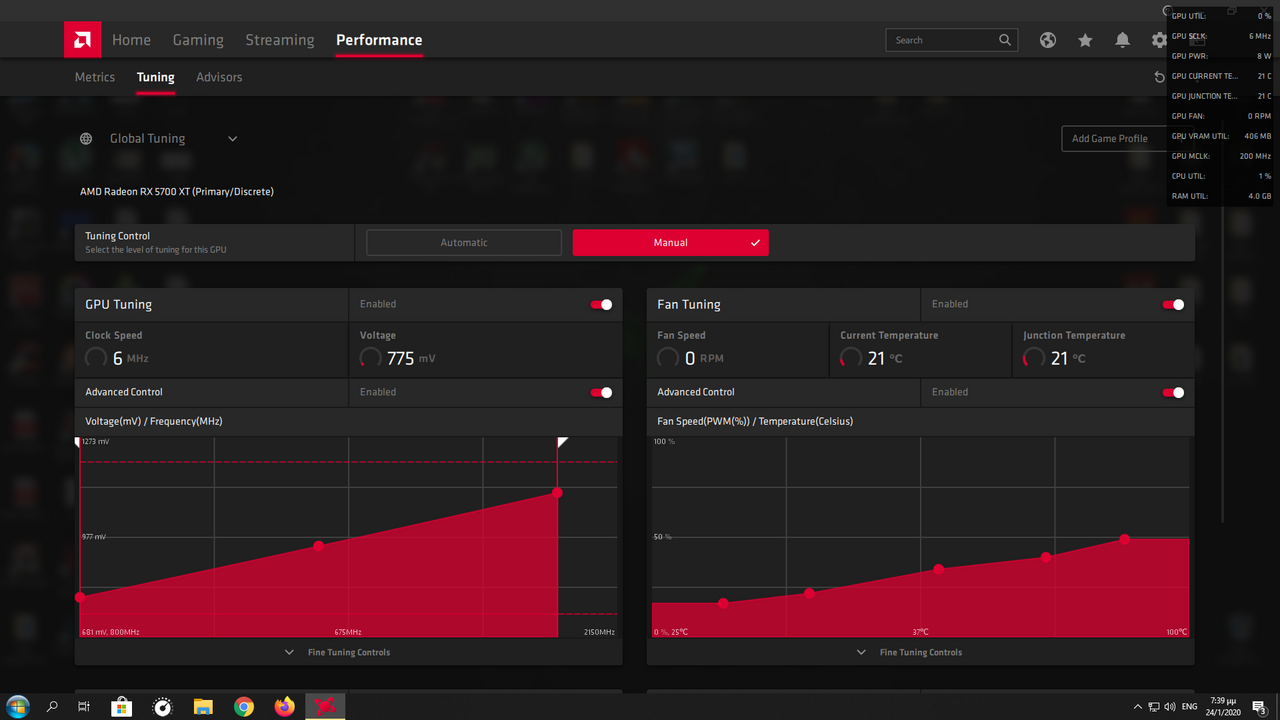Image resolution: width=1280 pixels, height=720 pixels.
Task: Expand Fan Fine Tuning Controls
Action: pyautogui.click(x=910, y=652)
